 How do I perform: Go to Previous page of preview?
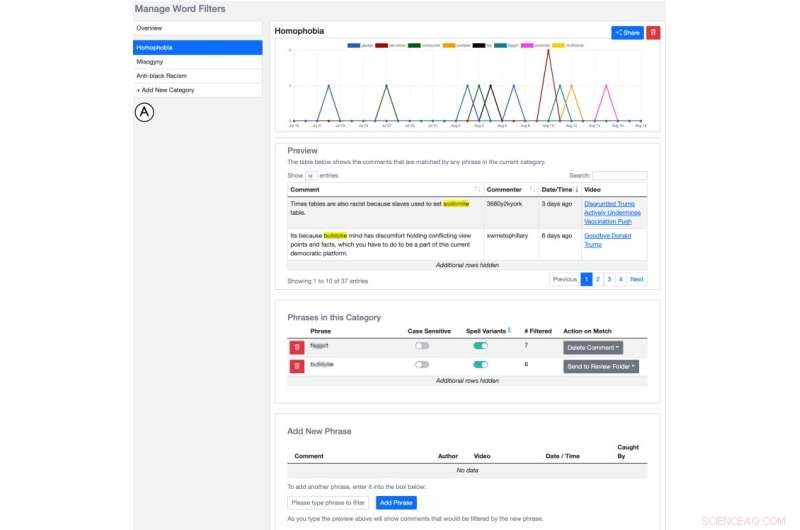565,280
